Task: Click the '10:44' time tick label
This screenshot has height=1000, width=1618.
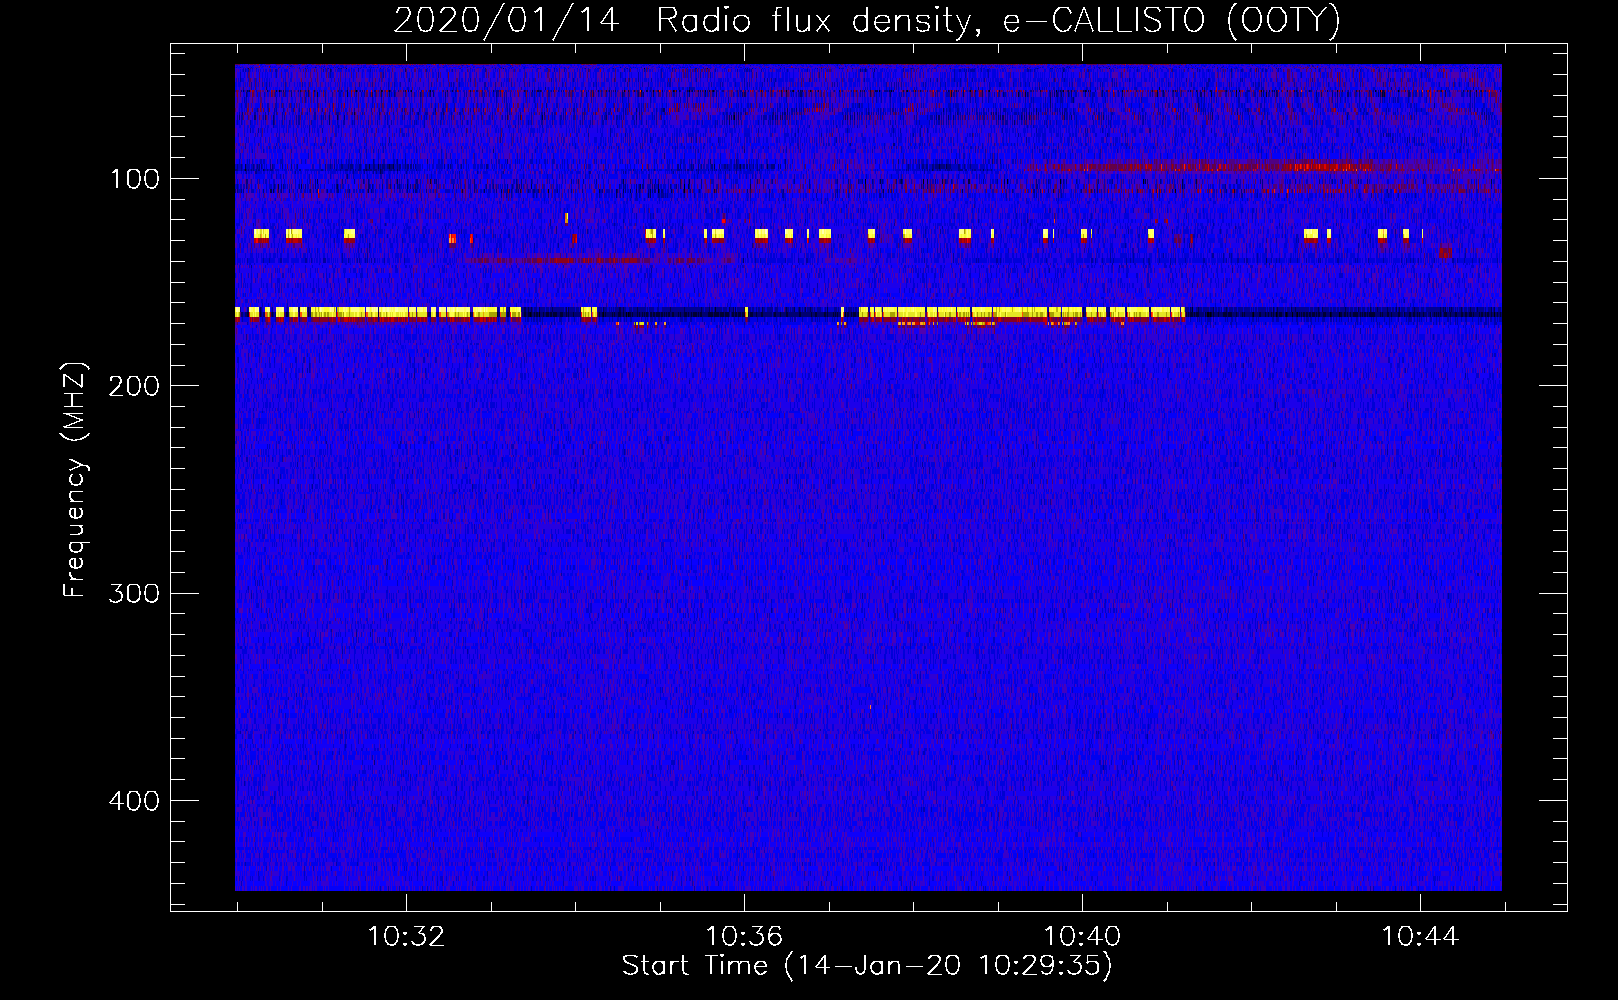Action: (x=1420, y=937)
